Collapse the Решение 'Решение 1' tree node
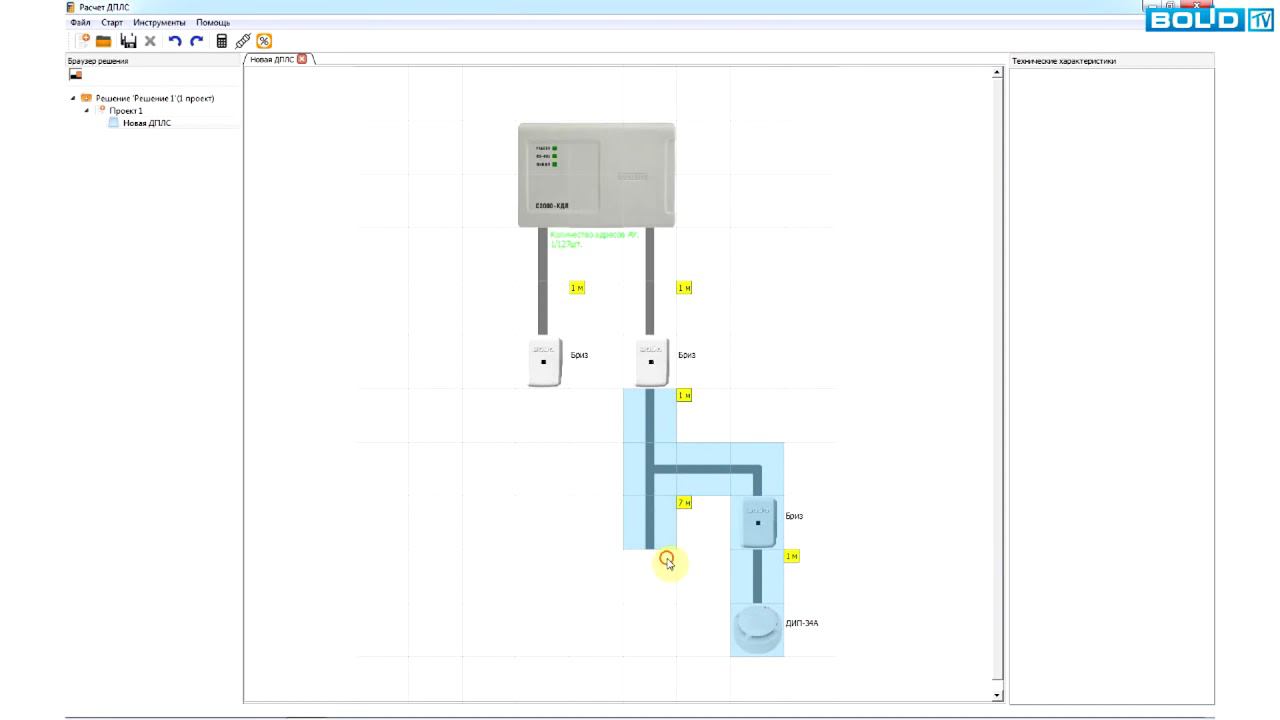Image resolution: width=1280 pixels, height=720 pixels. pyautogui.click(x=73, y=98)
